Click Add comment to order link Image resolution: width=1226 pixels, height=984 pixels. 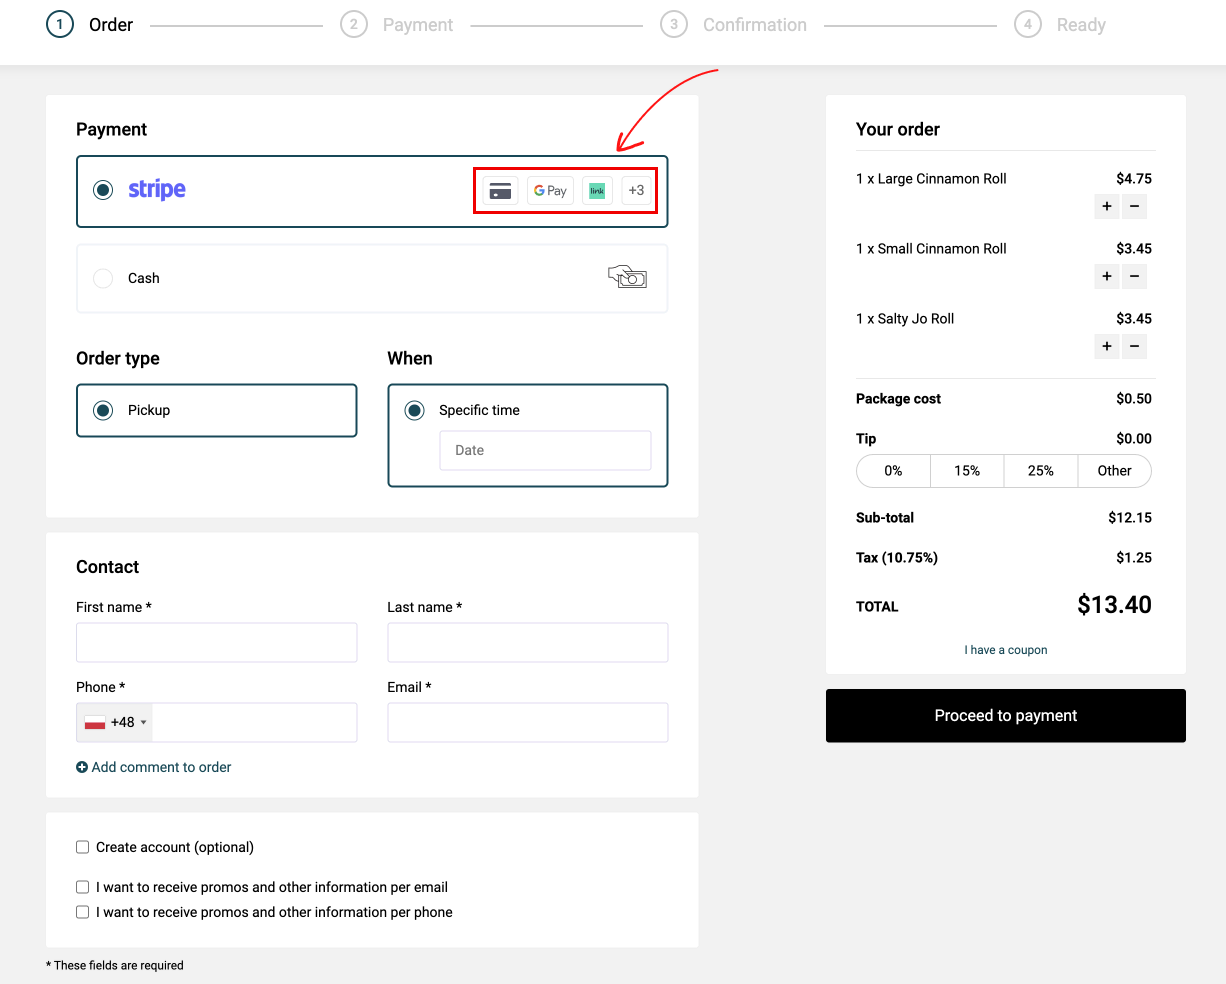161,767
